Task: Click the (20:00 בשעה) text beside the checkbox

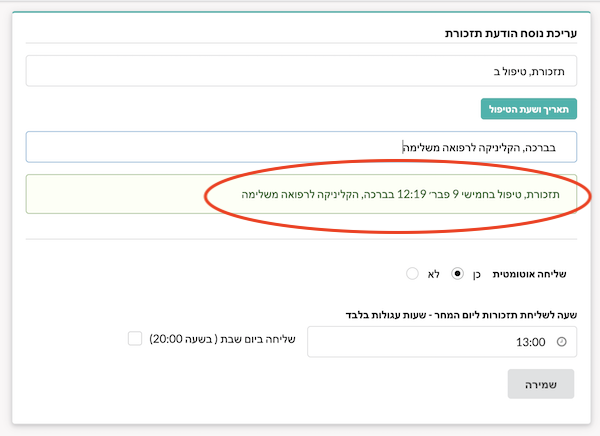Action: coord(183,339)
